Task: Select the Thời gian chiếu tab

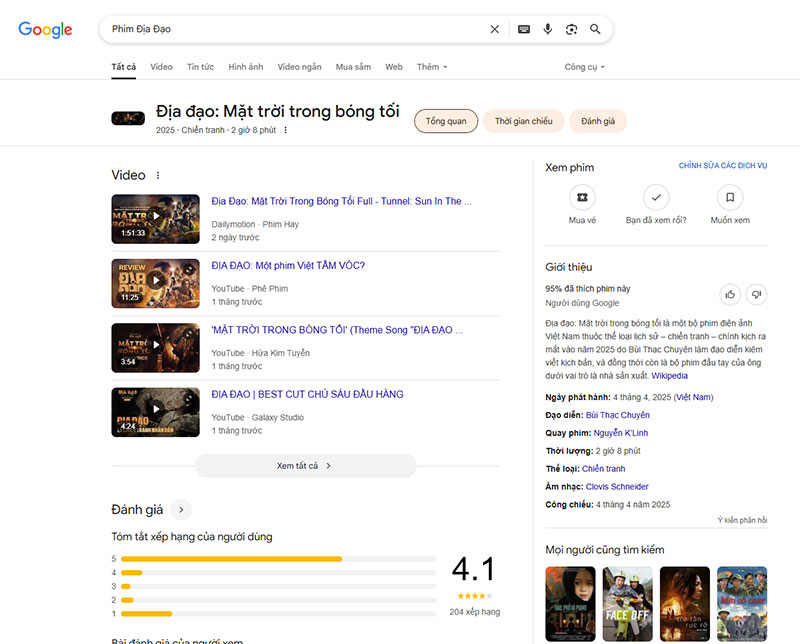Action: [524, 121]
